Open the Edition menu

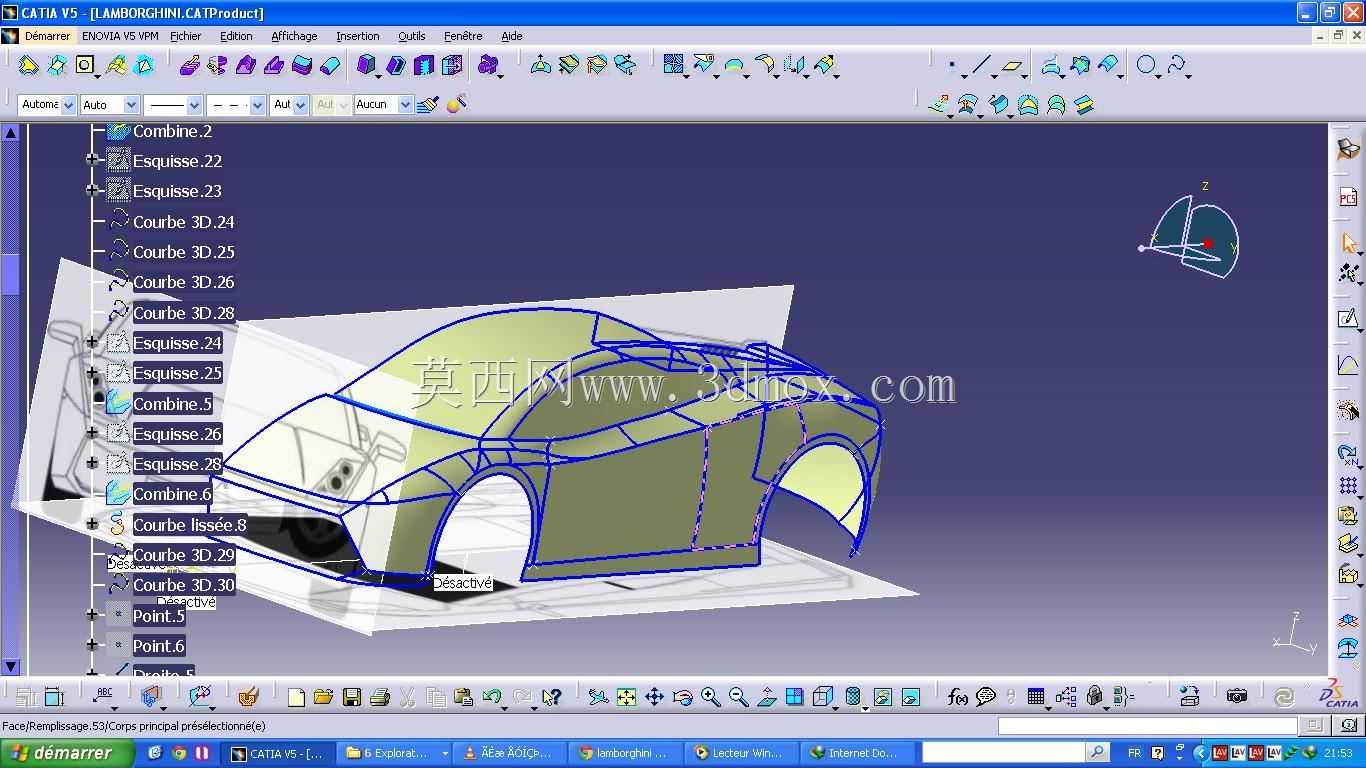[x=236, y=36]
